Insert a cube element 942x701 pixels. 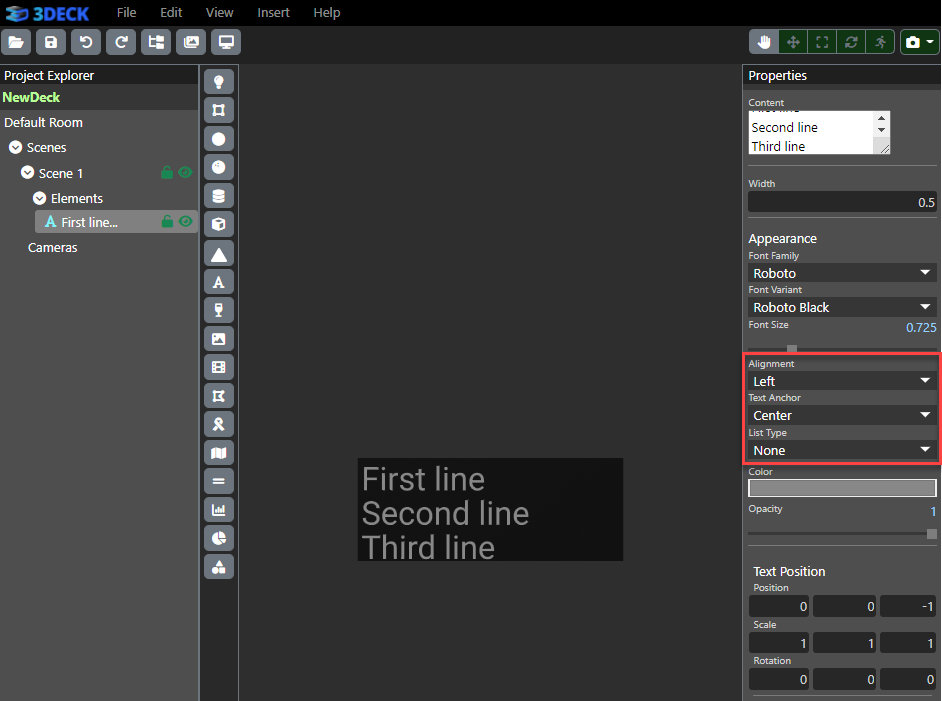pyautogui.click(x=218, y=224)
